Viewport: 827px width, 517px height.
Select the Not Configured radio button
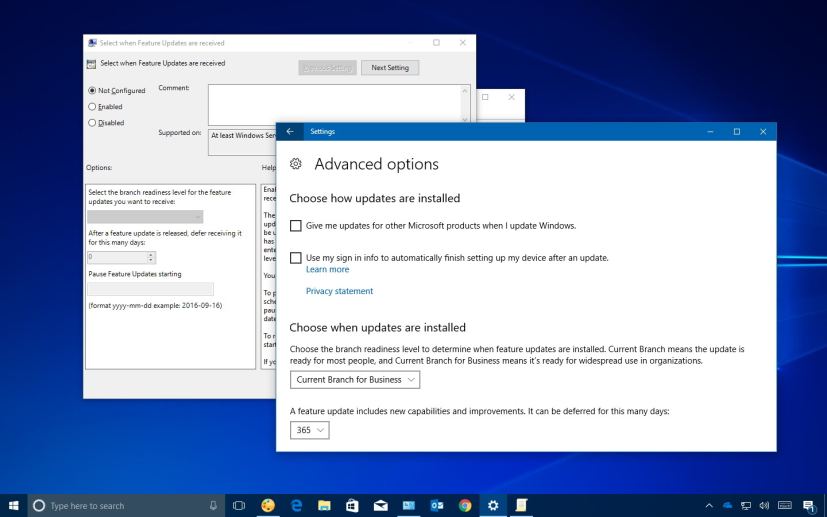point(92,90)
